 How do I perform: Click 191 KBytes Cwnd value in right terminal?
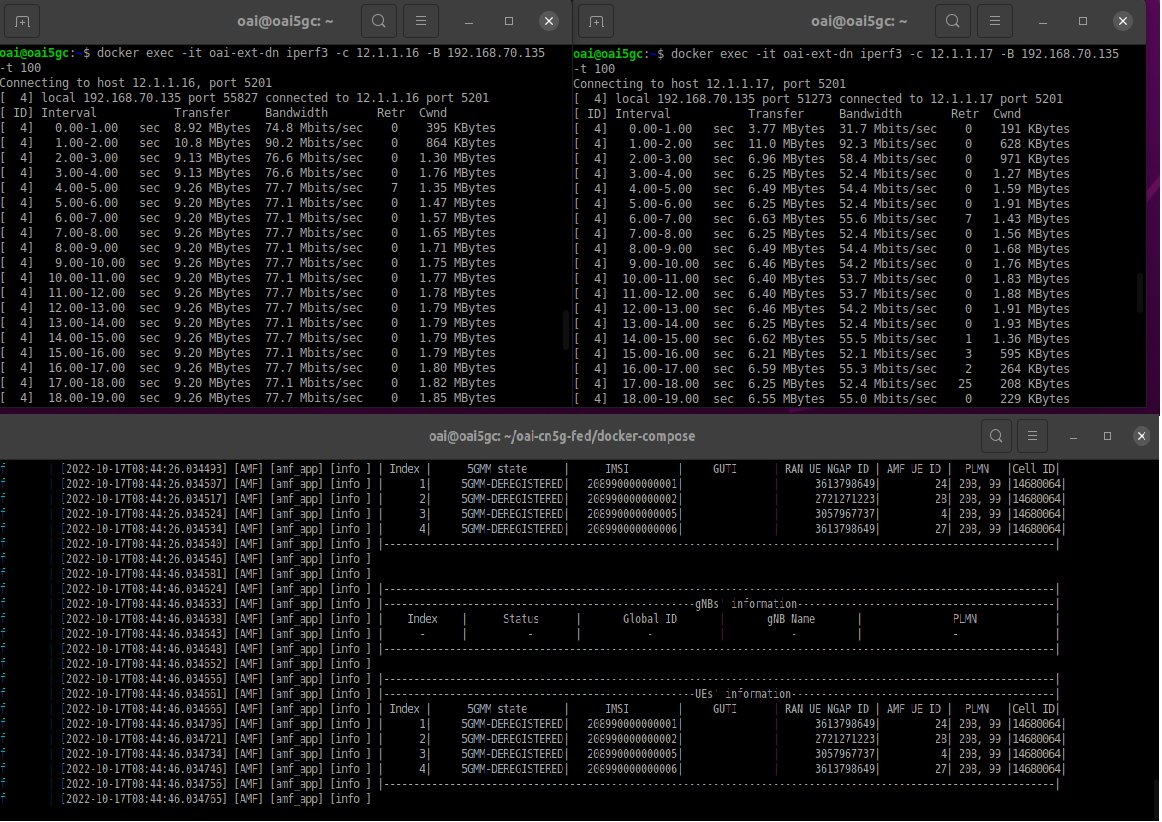coord(1035,128)
